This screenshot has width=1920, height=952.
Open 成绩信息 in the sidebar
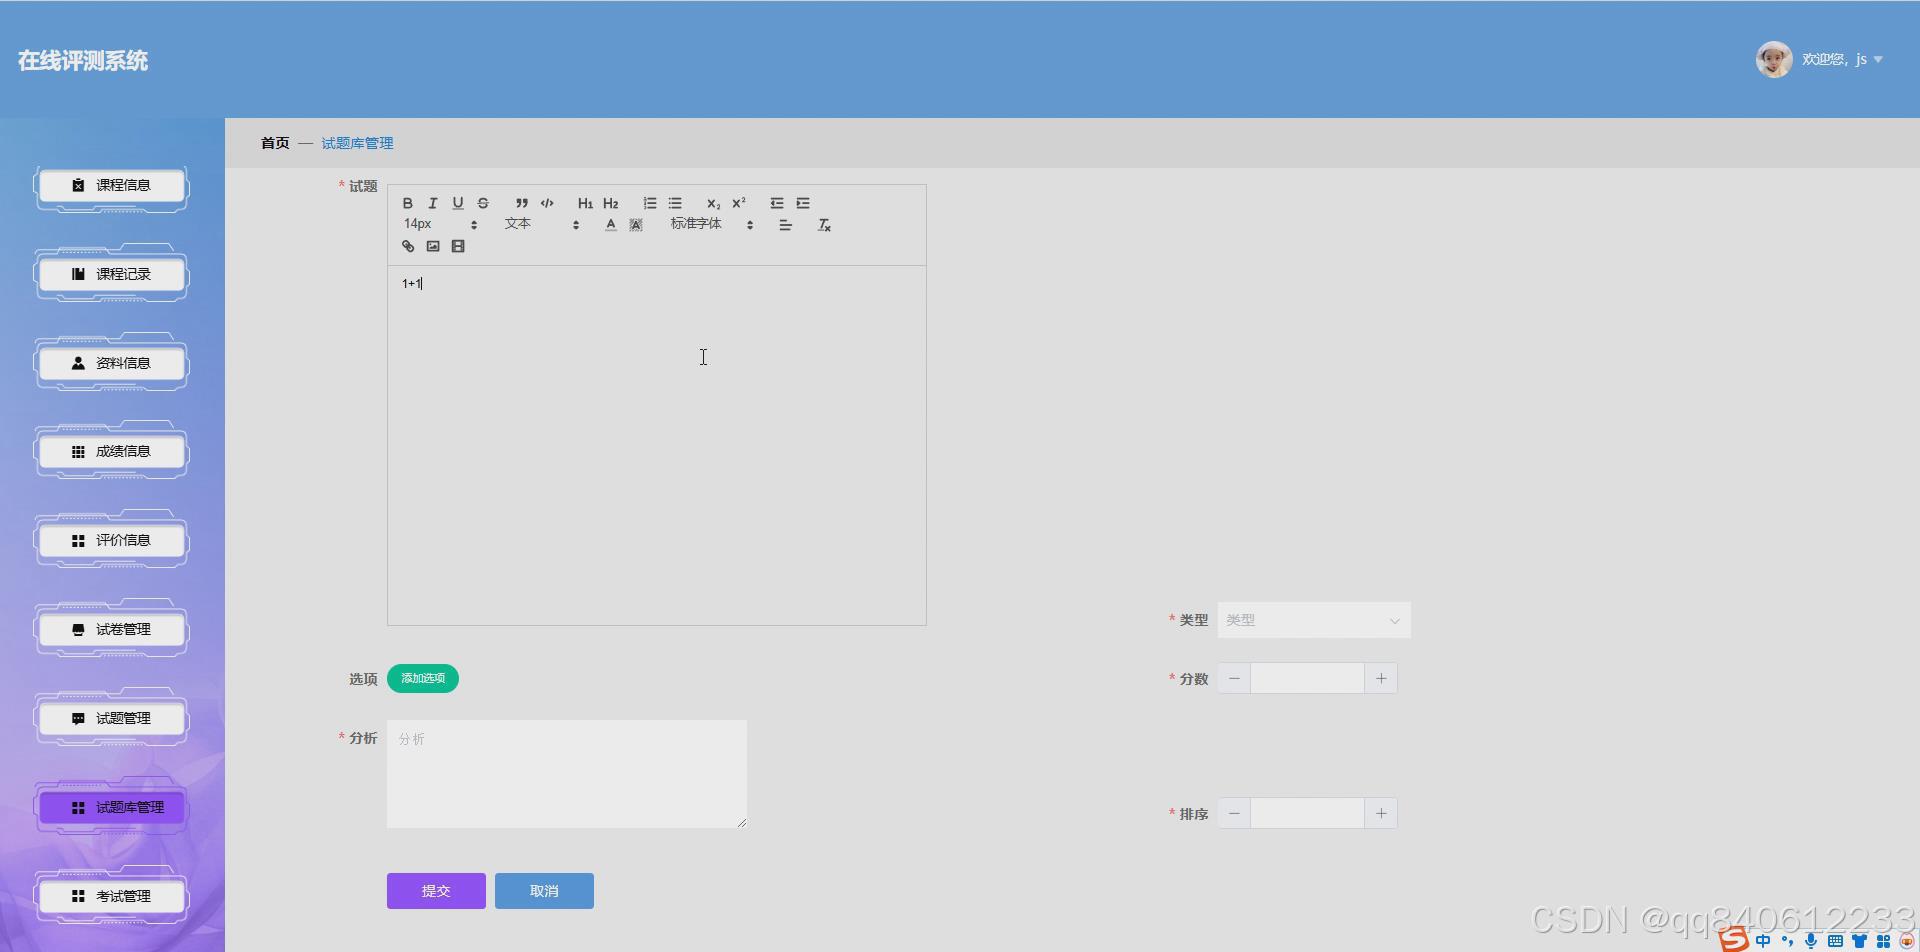coord(112,452)
